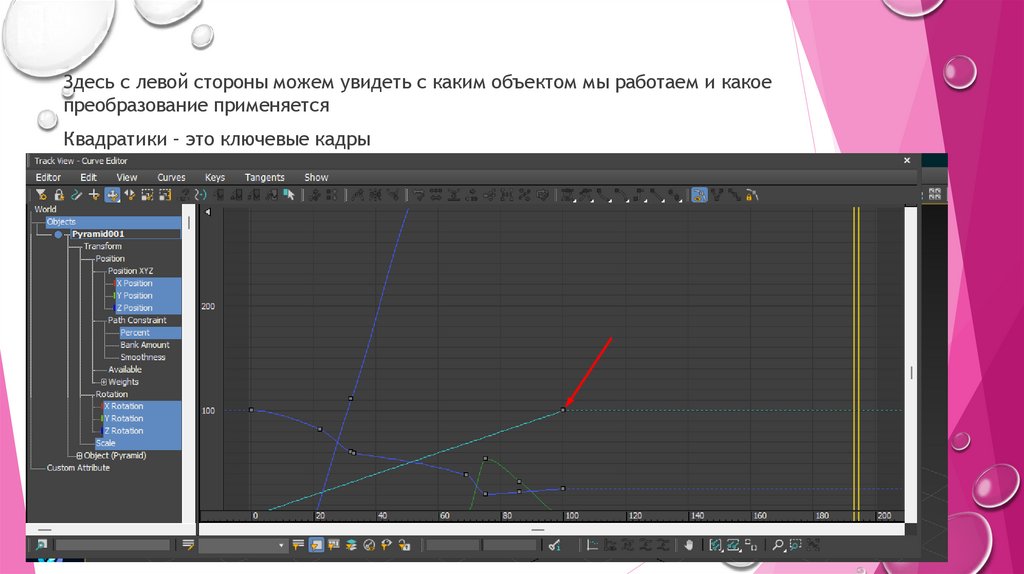Click the Pan hand tool icon
This screenshot has height=574, width=1024.
[689, 545]
